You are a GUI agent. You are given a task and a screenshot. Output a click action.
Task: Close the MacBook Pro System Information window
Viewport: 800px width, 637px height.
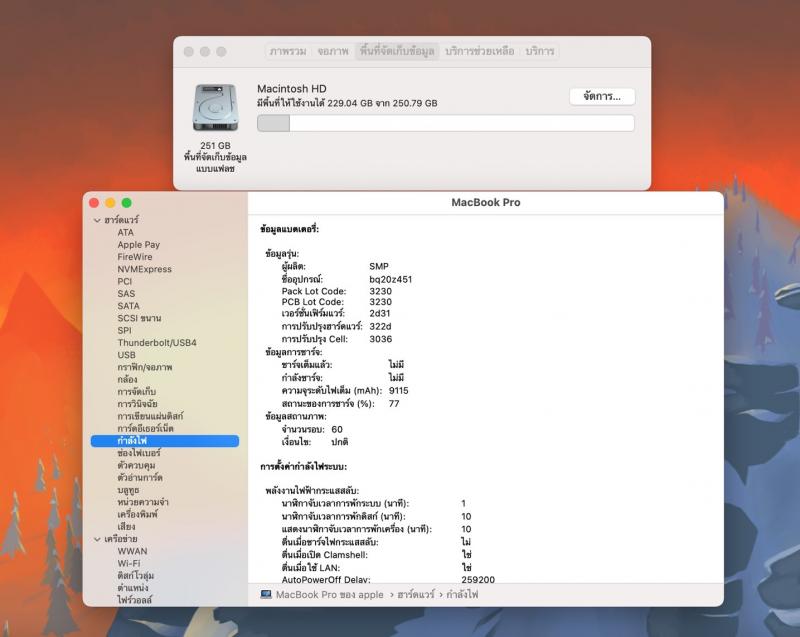(94, 203)
